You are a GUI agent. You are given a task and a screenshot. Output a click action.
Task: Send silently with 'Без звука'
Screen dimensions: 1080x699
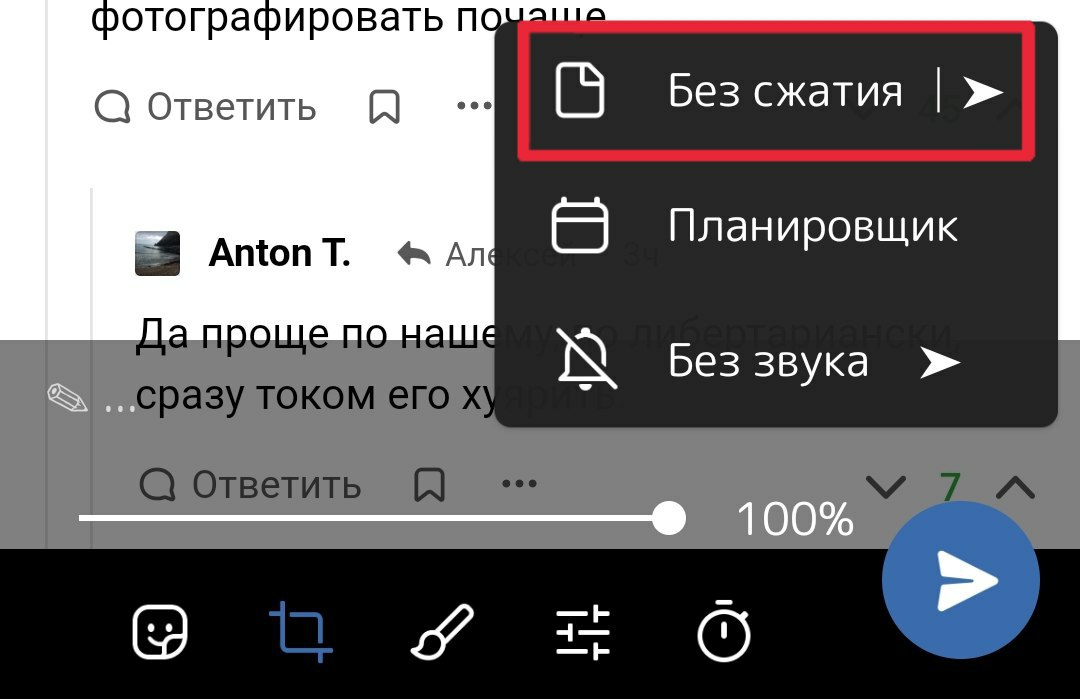click(776, 361)
